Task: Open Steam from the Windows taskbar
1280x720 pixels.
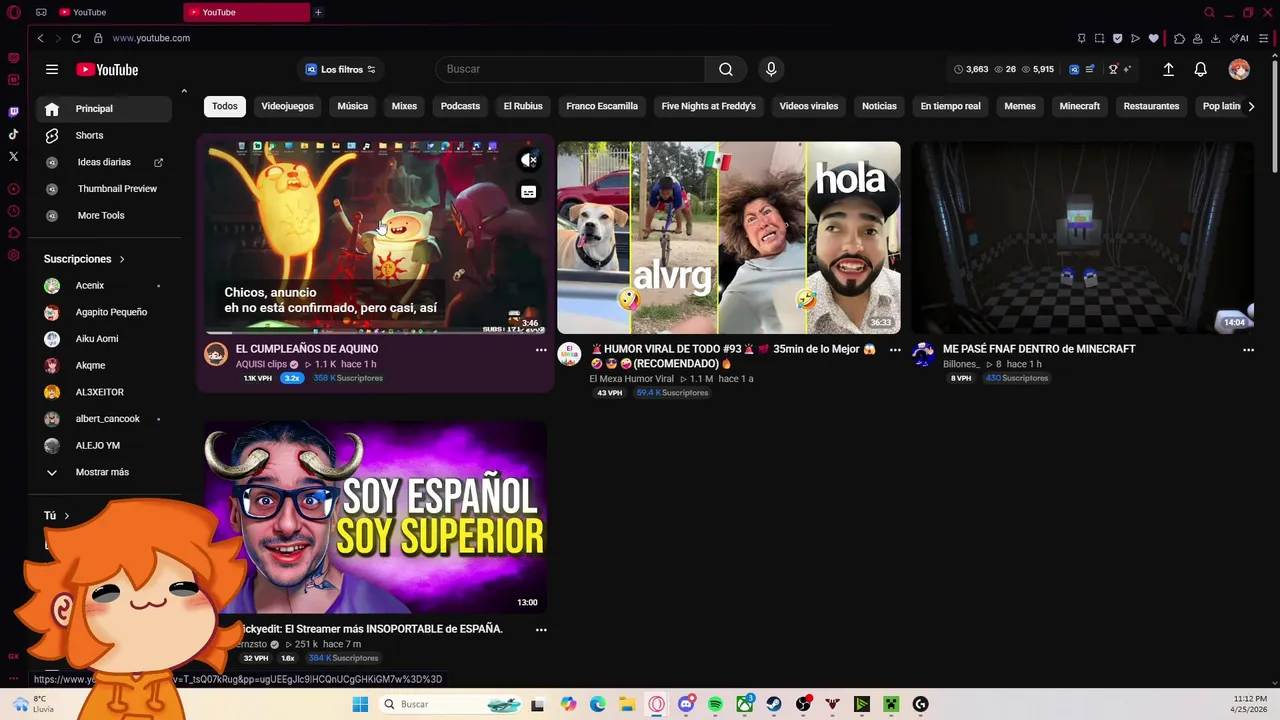Action: click(774, 705)
